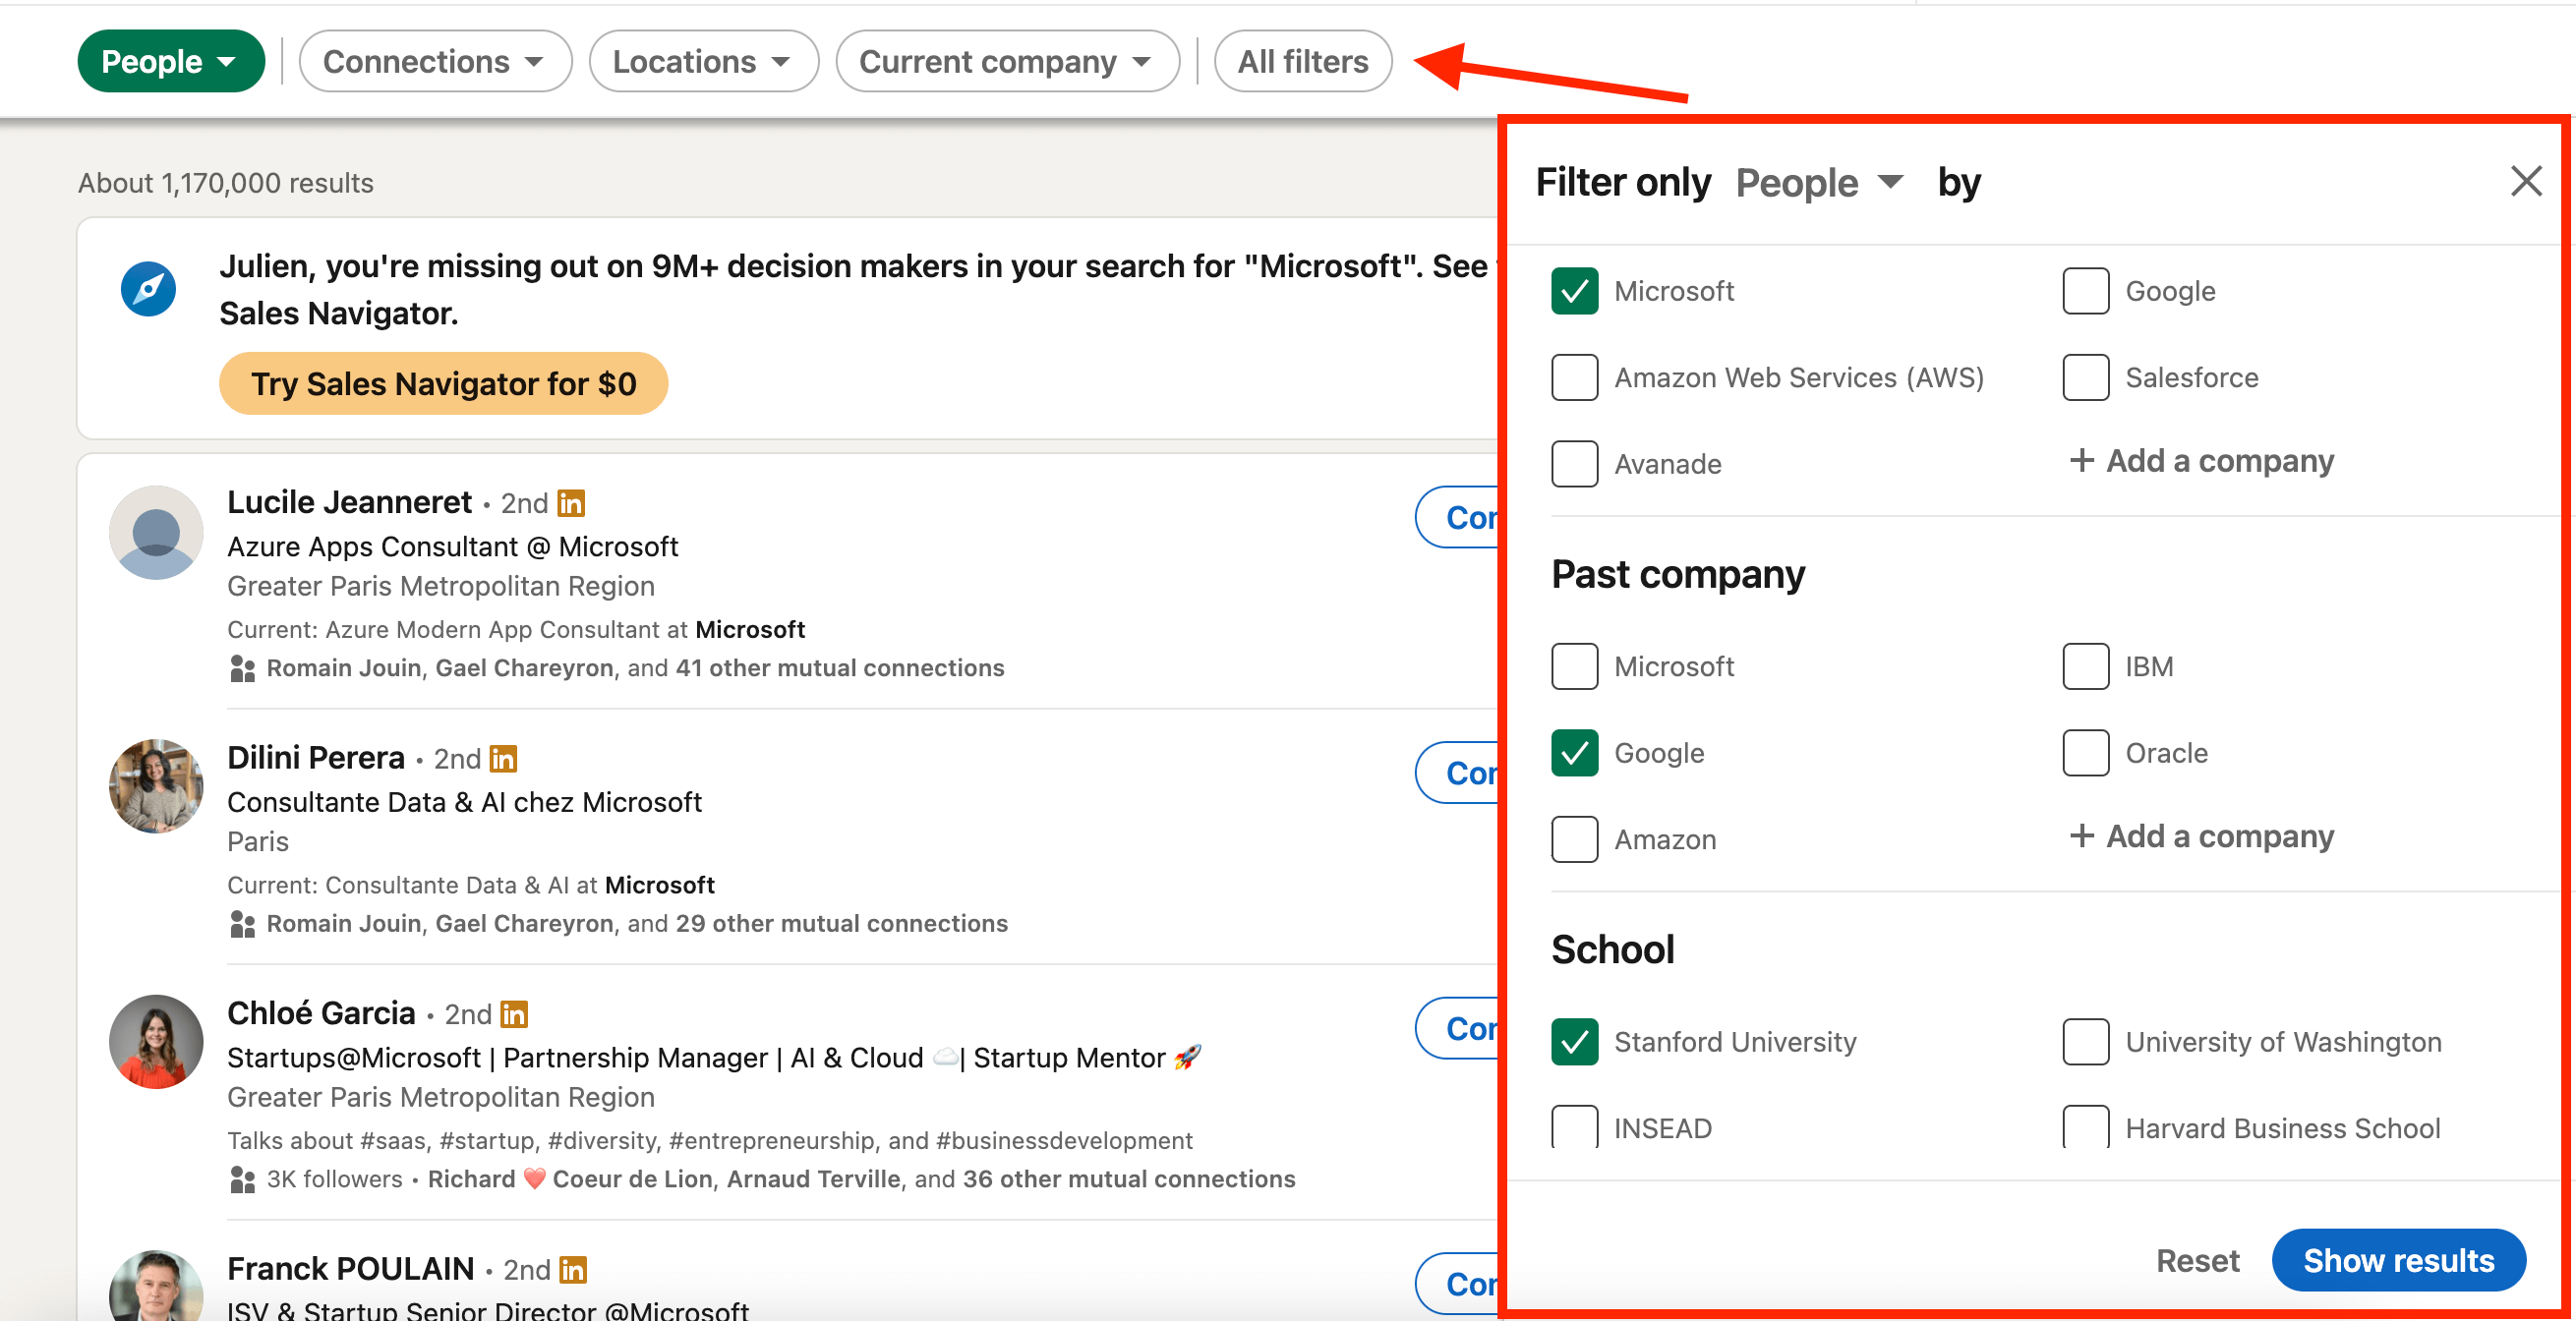Click Reset in filter panel
The width and height of the screenshot is (2576, 1321).
click(2197, 1260)
